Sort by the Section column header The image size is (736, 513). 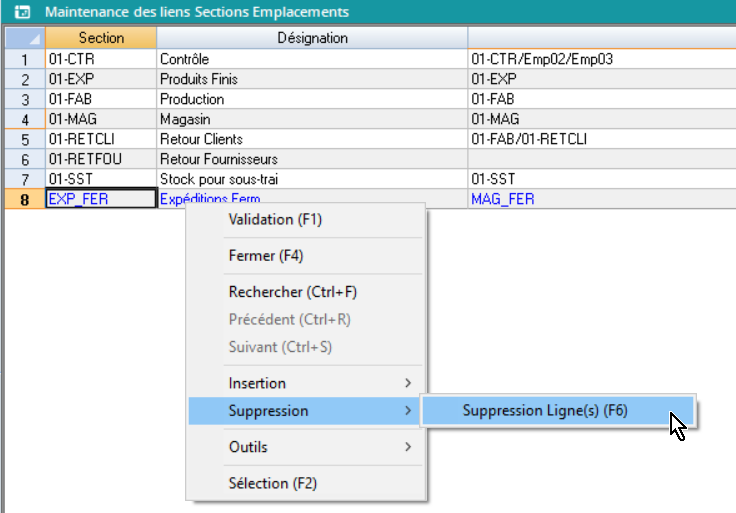pos(101,38)
